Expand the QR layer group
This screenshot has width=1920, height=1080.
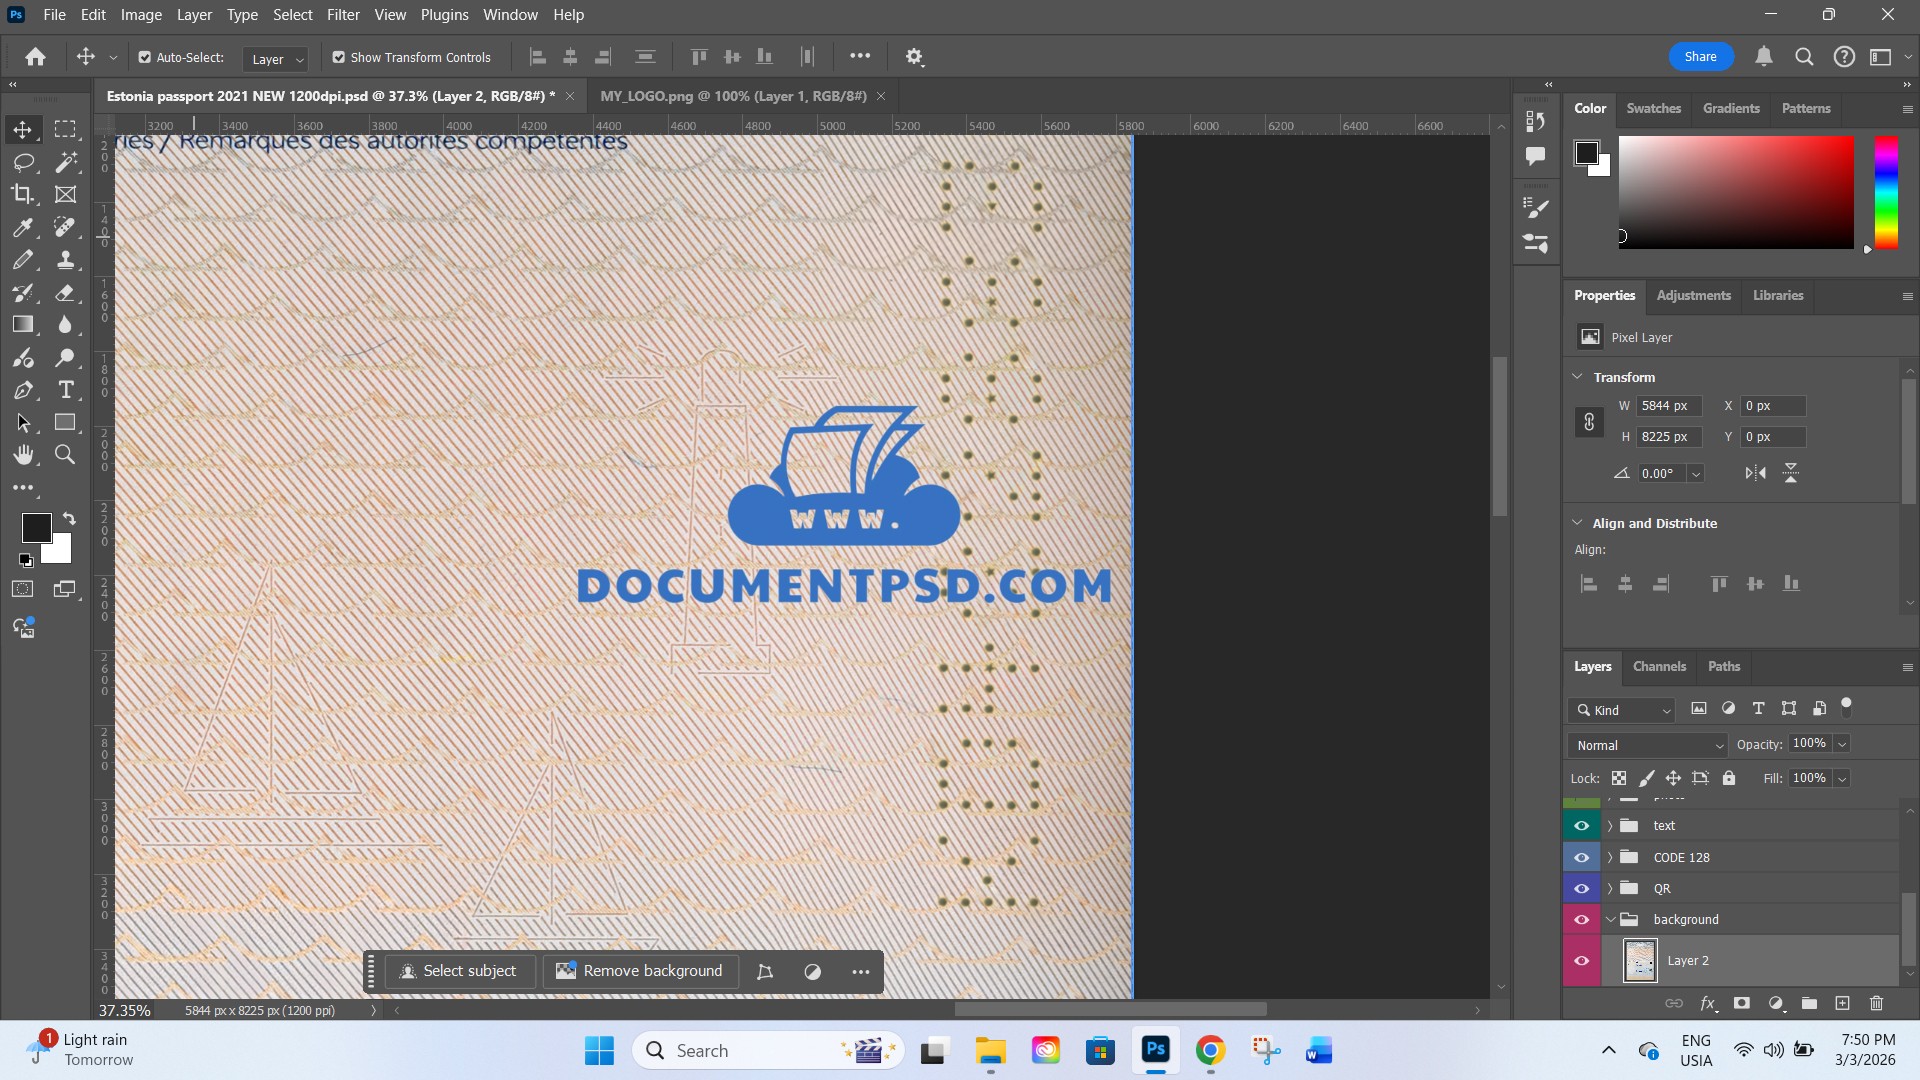click(1610, 888)
